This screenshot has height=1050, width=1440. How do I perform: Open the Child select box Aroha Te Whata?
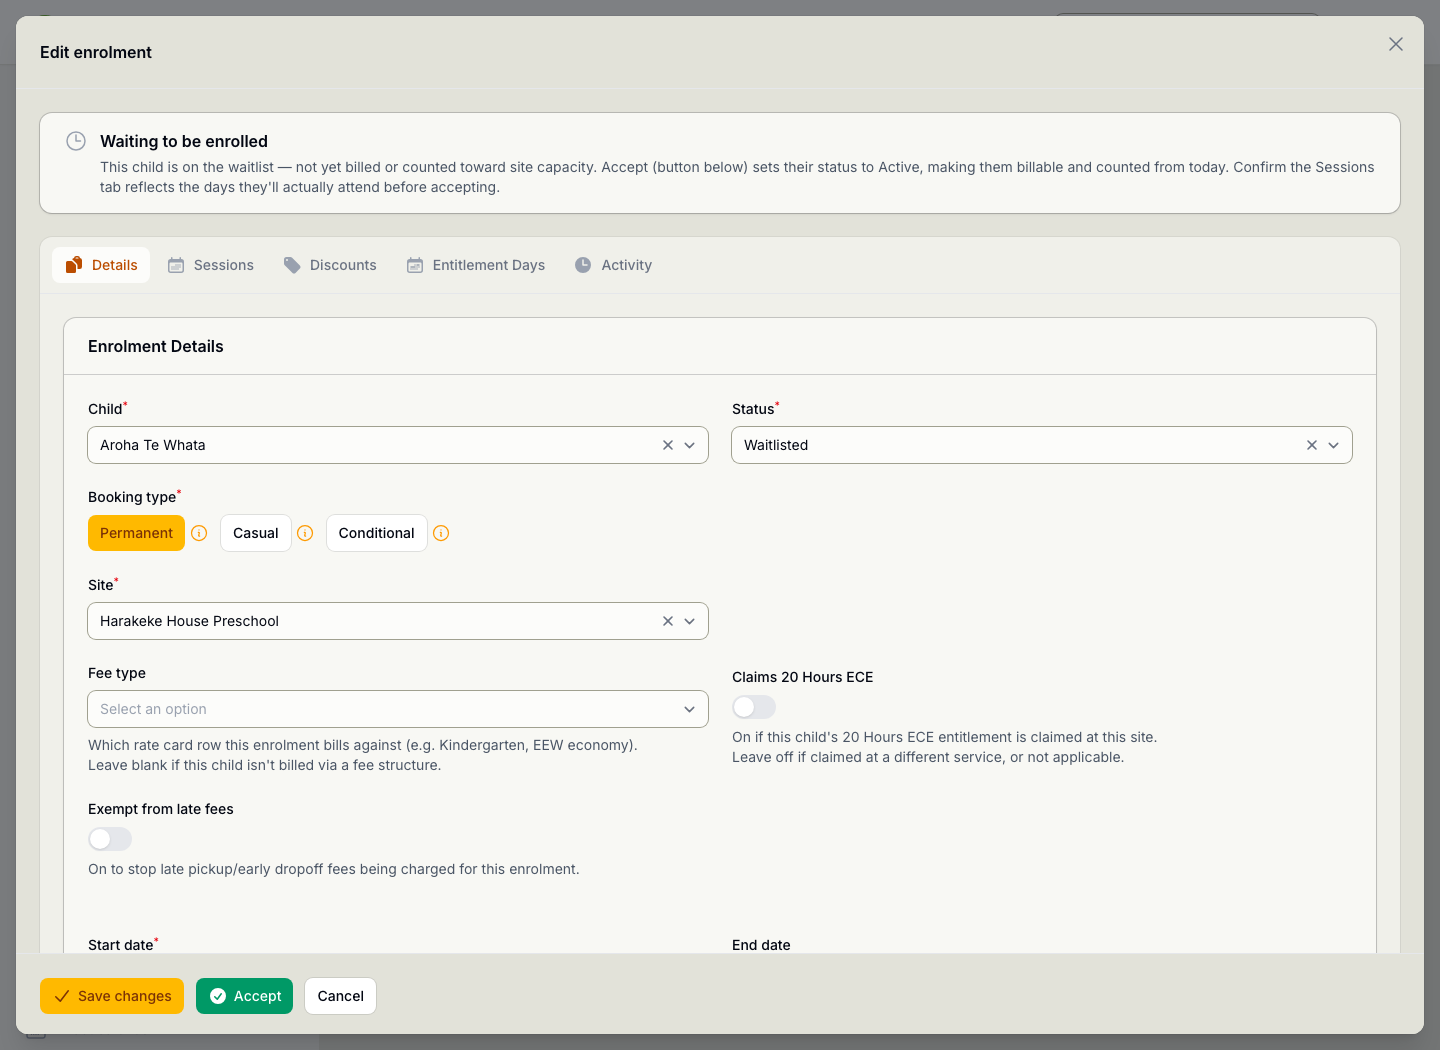398,445
